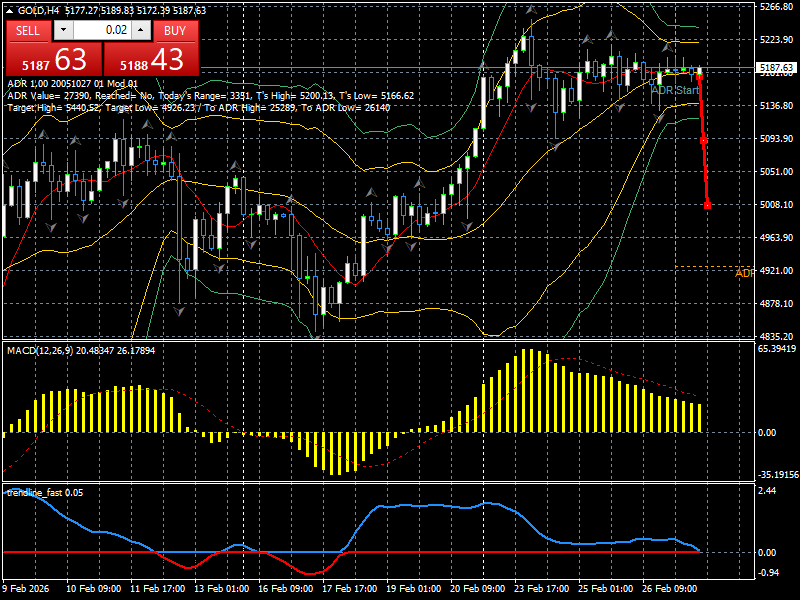800x600 pixels.
Task: Click price scale value 4963.90
Action: 776,237
